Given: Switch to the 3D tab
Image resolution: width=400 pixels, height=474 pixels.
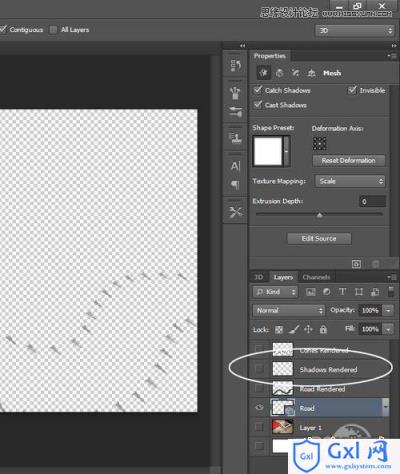Looking at the screenshot, I should [x=259, y=277].
